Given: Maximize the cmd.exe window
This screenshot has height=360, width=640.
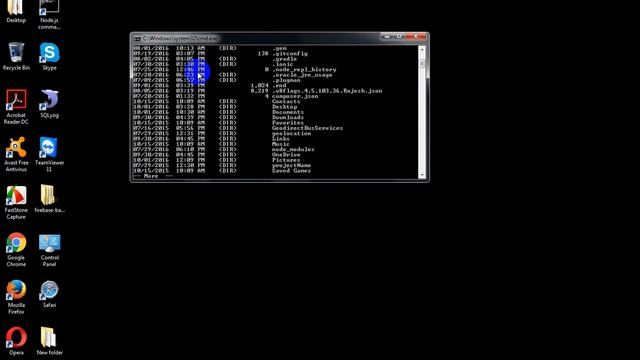Looking at the screenshot, I should coord(399,37).
